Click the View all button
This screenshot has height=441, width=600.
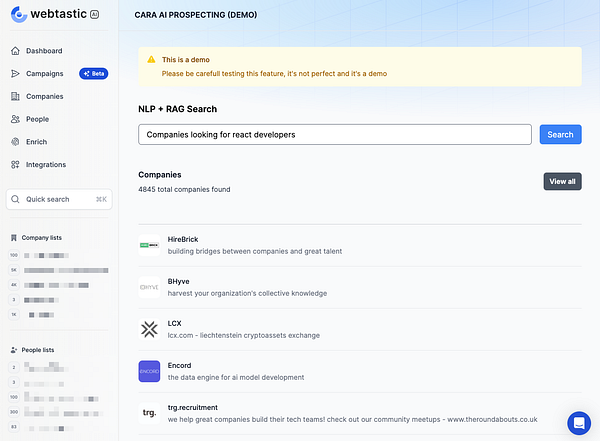562,181
